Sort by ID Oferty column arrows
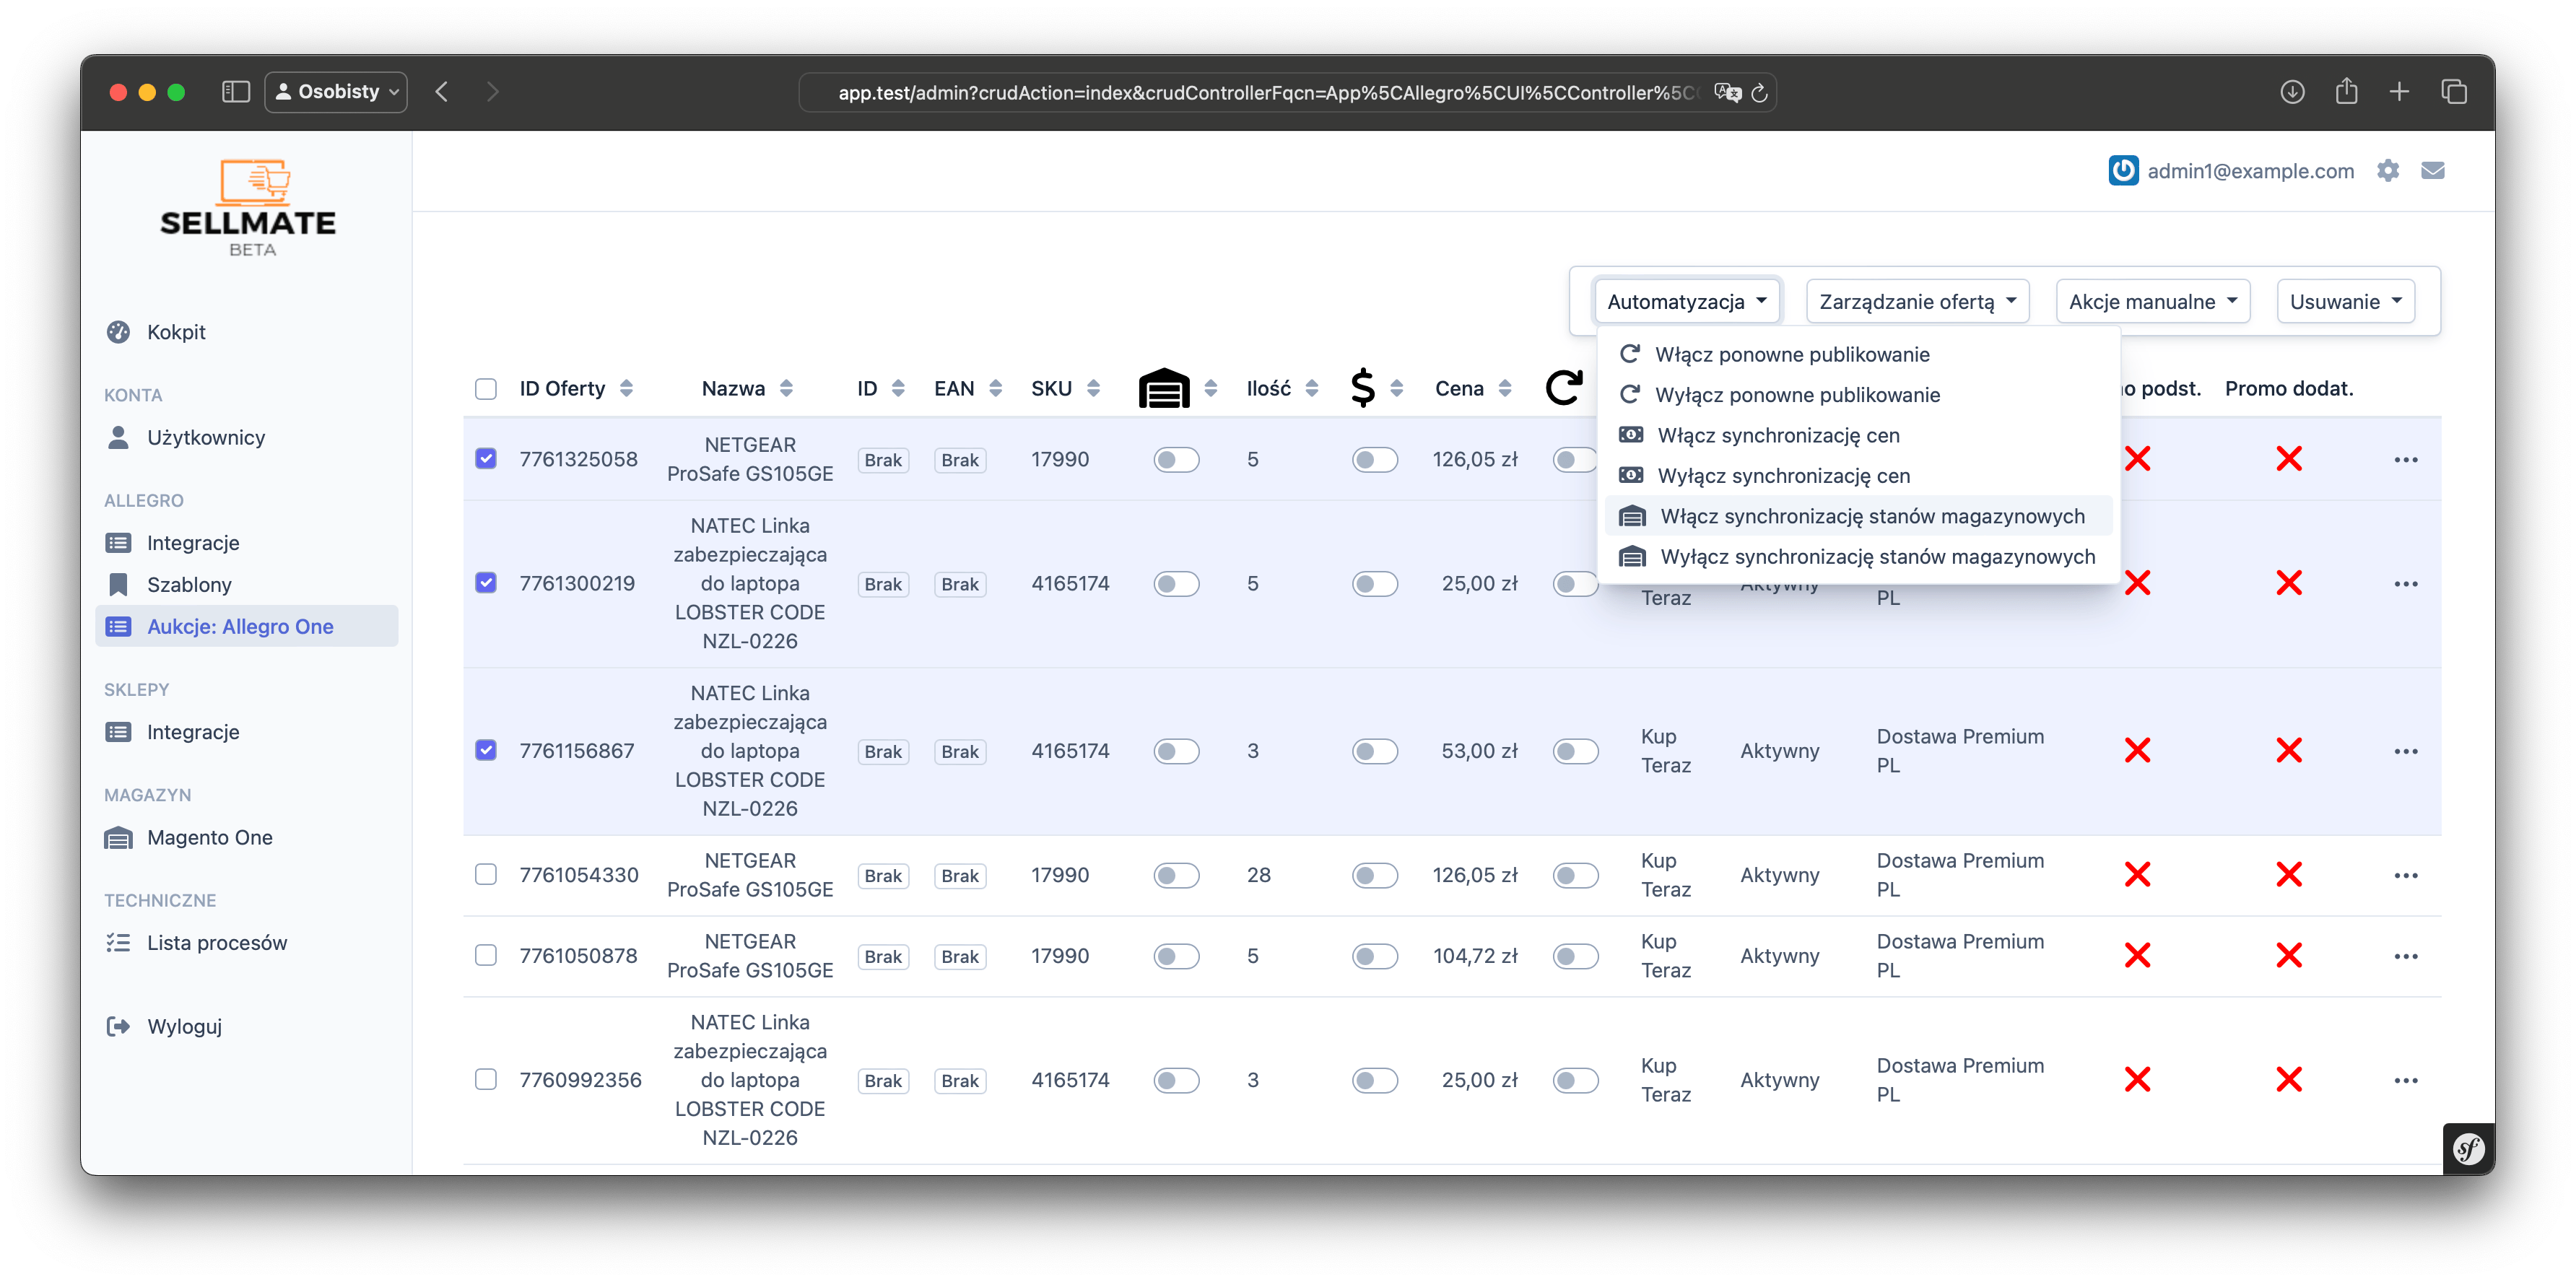Viewport: 2576px width, 1282px height. tap(626, 388)
